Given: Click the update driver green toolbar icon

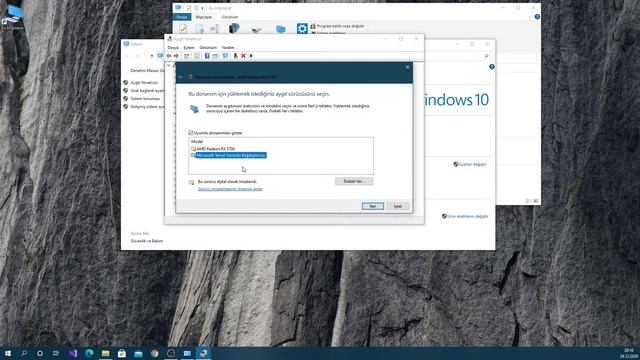Looking at the screenshot, I should (x=236, y=56).
